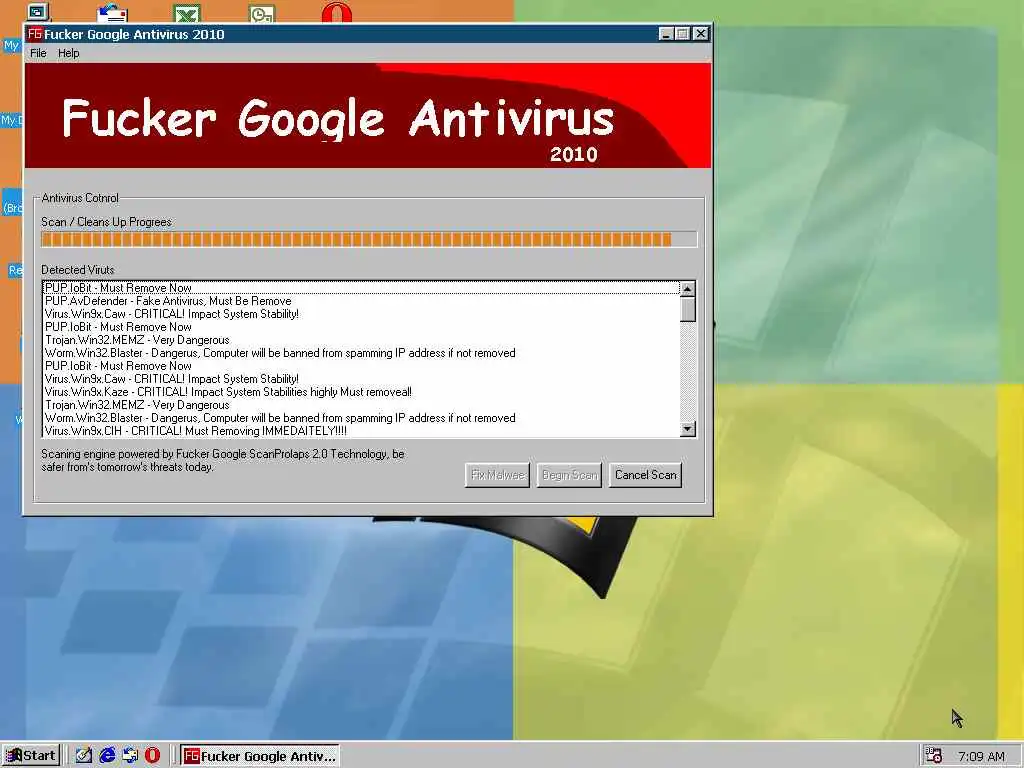Screen dimensions: 1024x768
Task: Click the greyed-out Begin Scan button
Action: [569, 475]
